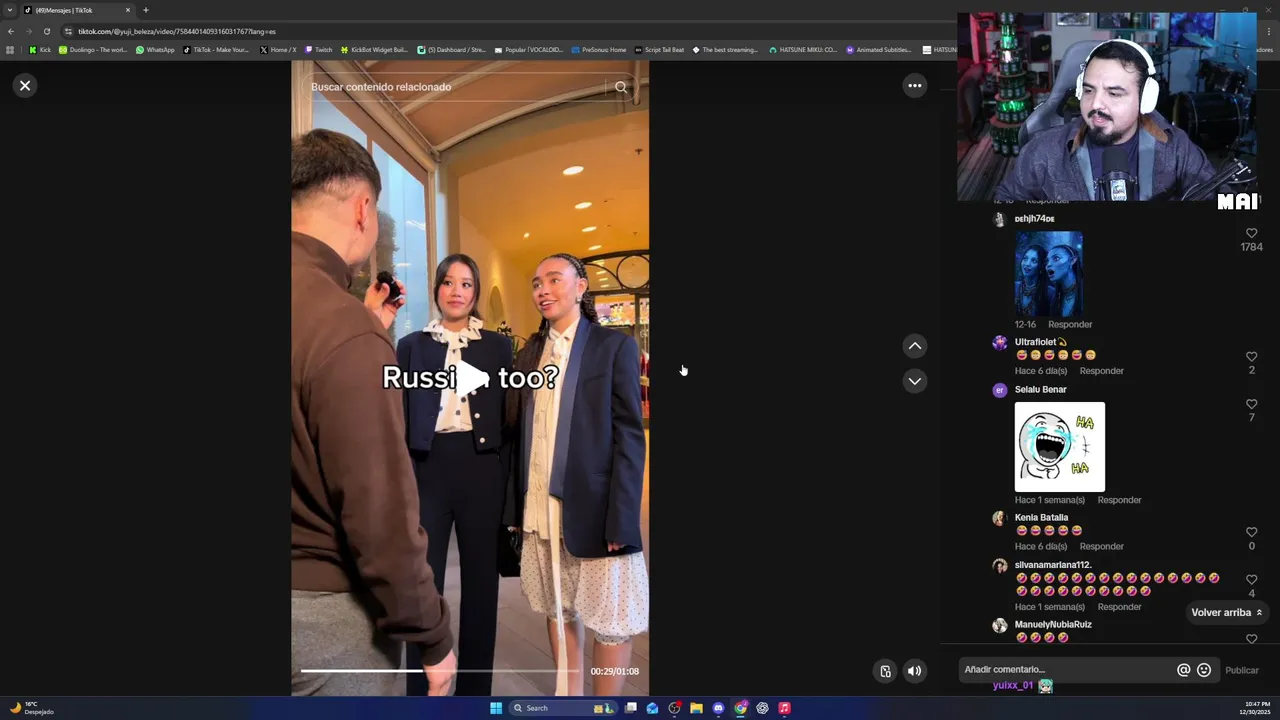
Task: Reply to silvanamariana112's comment
Action: (1119, 607)
